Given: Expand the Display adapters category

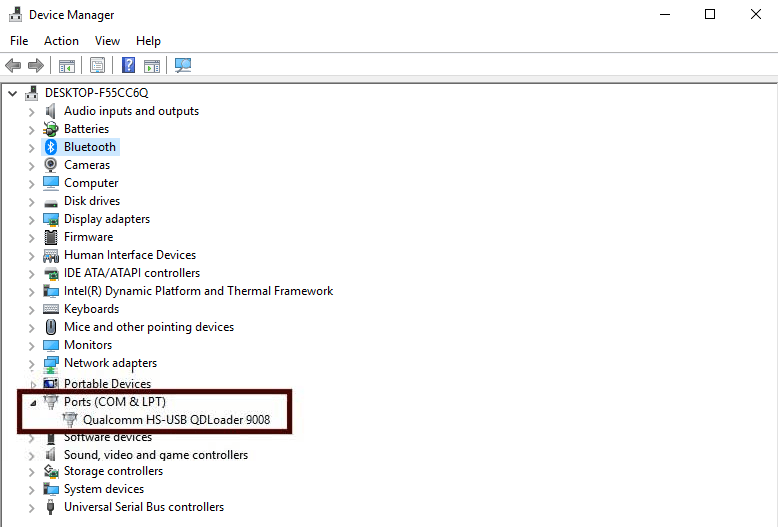Looking at the screenshot, I should (x=31, y=219).
